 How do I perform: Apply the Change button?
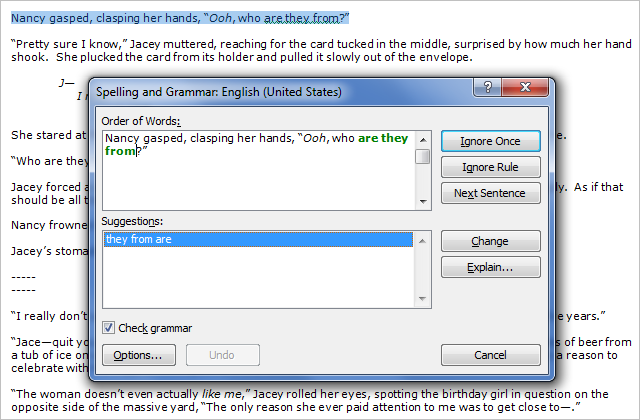click(491, 241)
